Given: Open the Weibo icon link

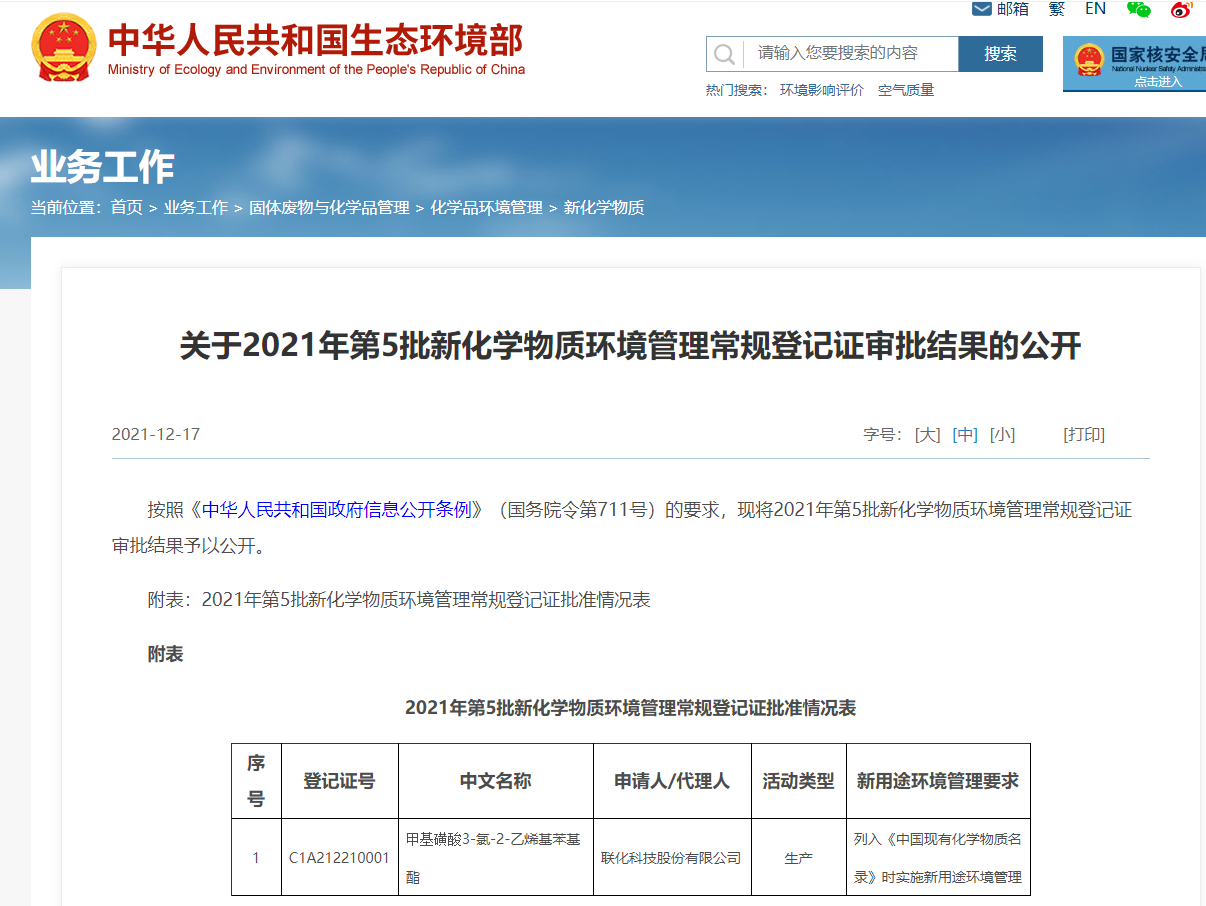Looking at the screenshot, I should point(1182,9).
